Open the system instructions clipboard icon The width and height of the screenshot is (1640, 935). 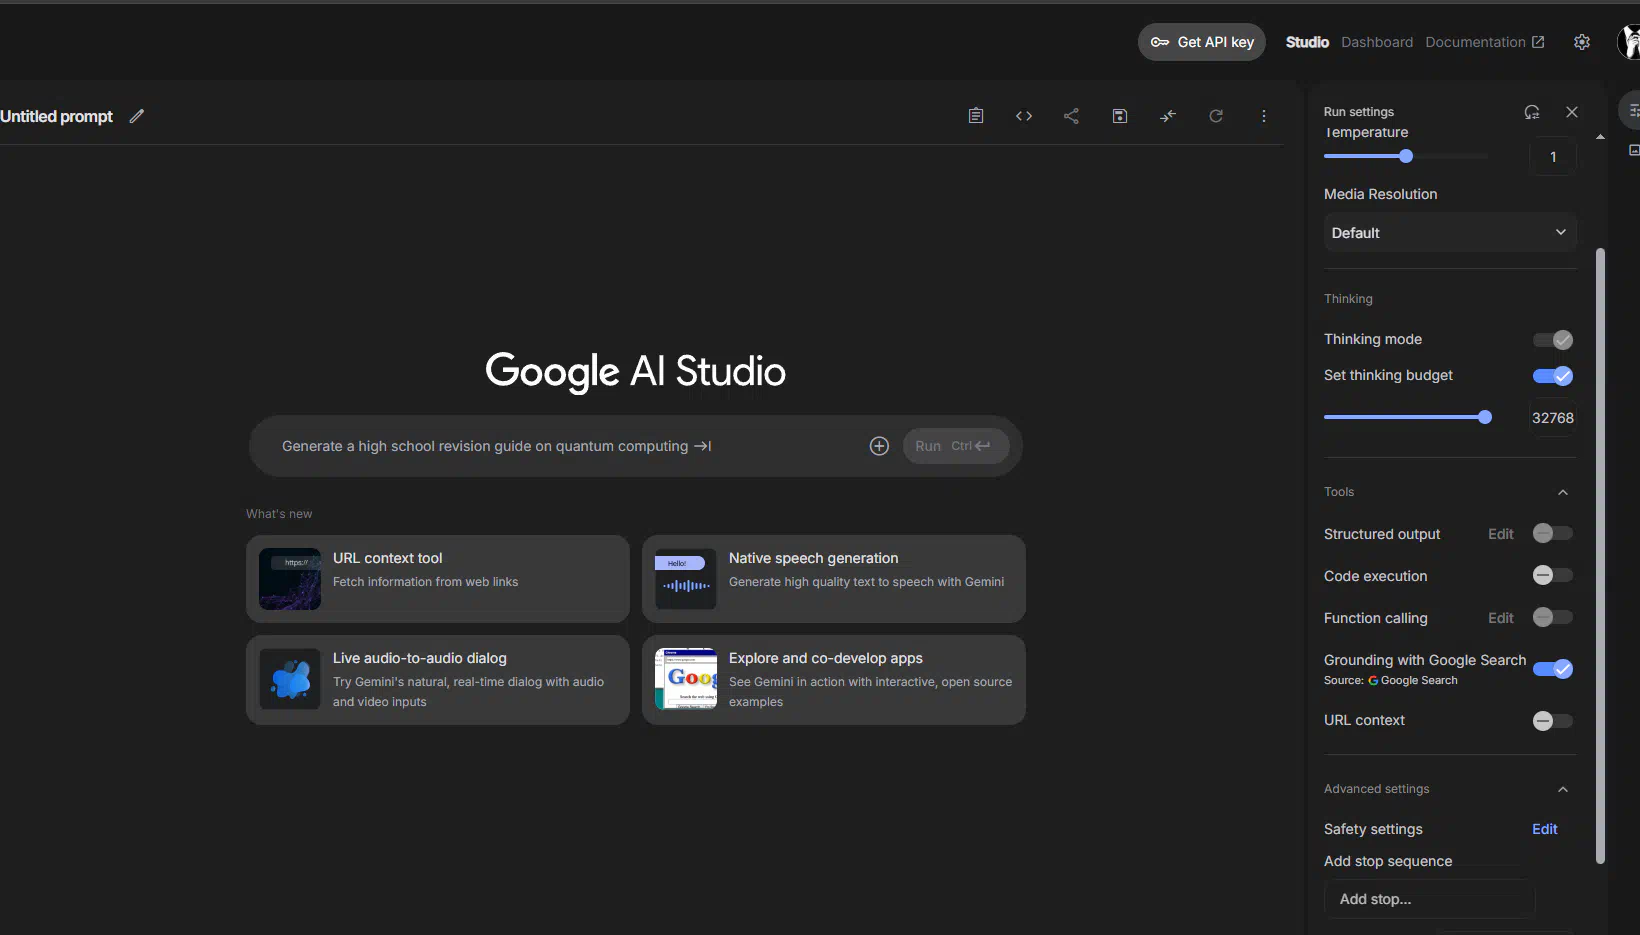(x=976, y=116)
